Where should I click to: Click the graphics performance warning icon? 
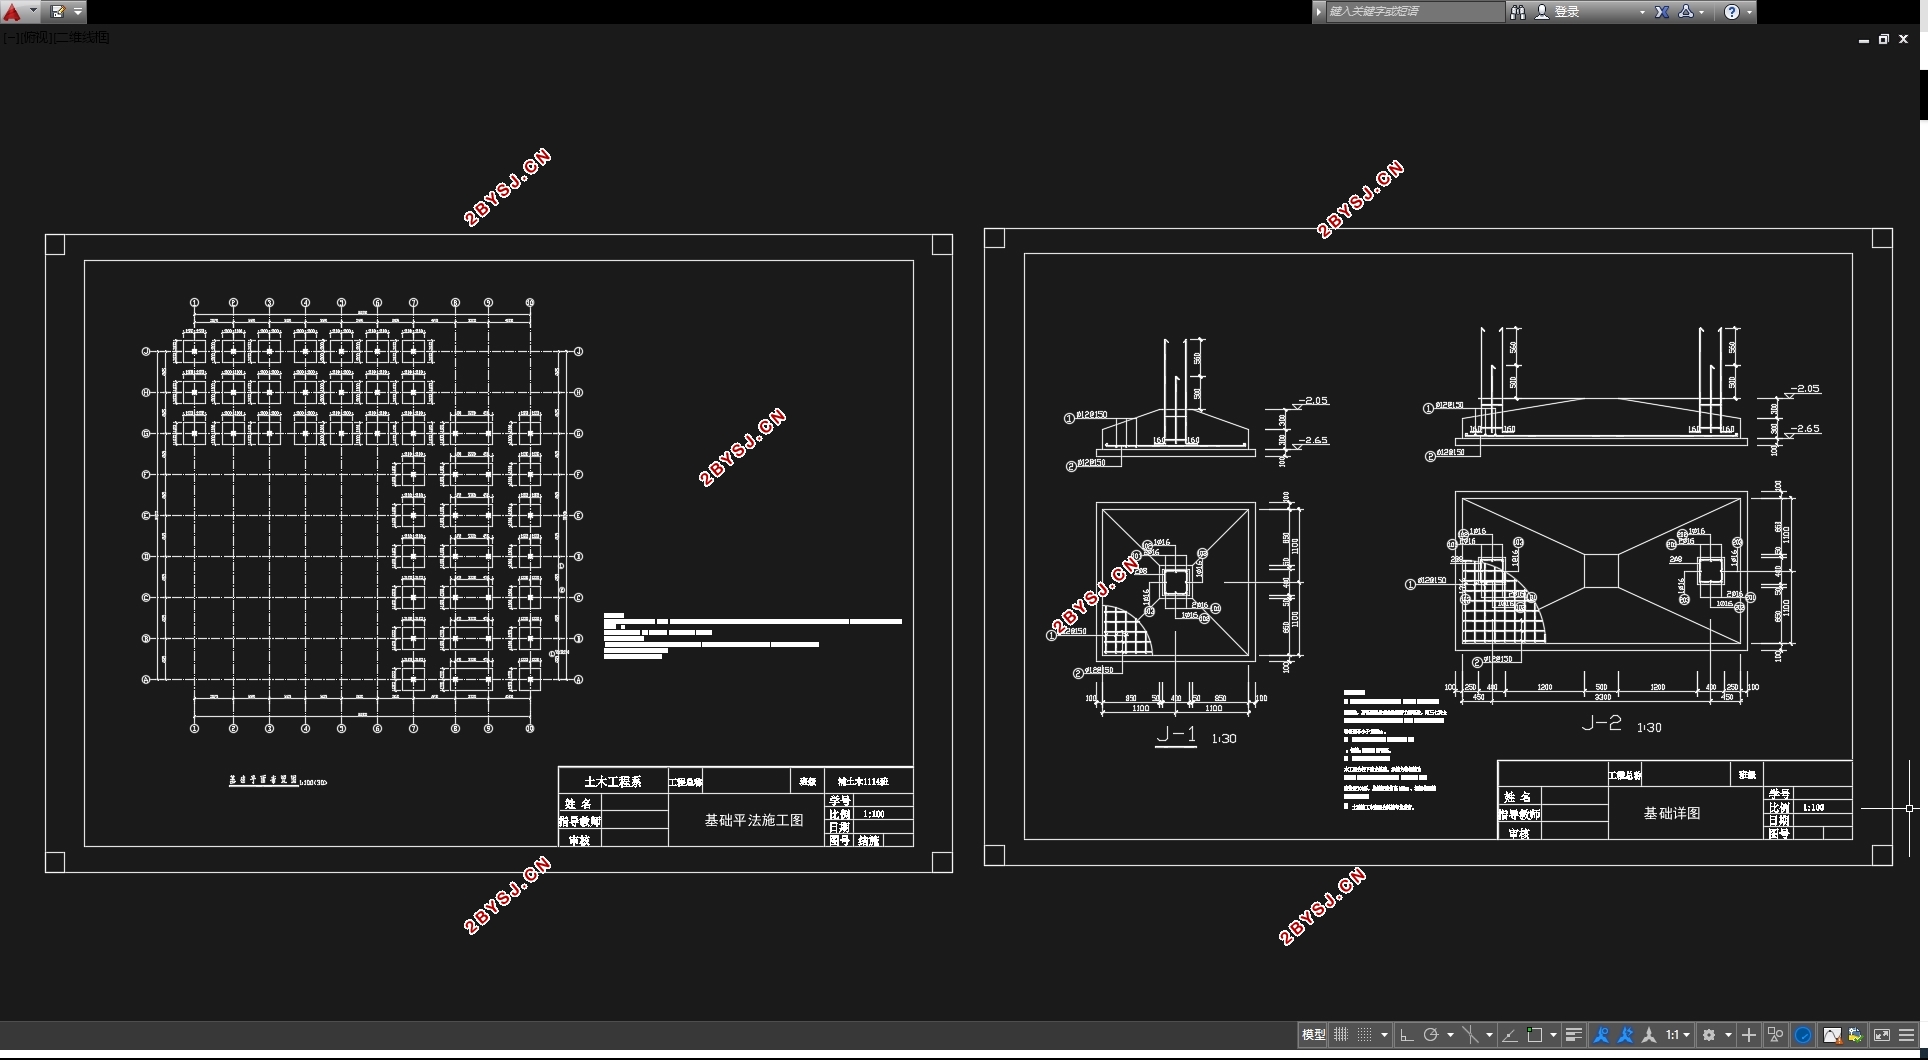point(1832,1035)
